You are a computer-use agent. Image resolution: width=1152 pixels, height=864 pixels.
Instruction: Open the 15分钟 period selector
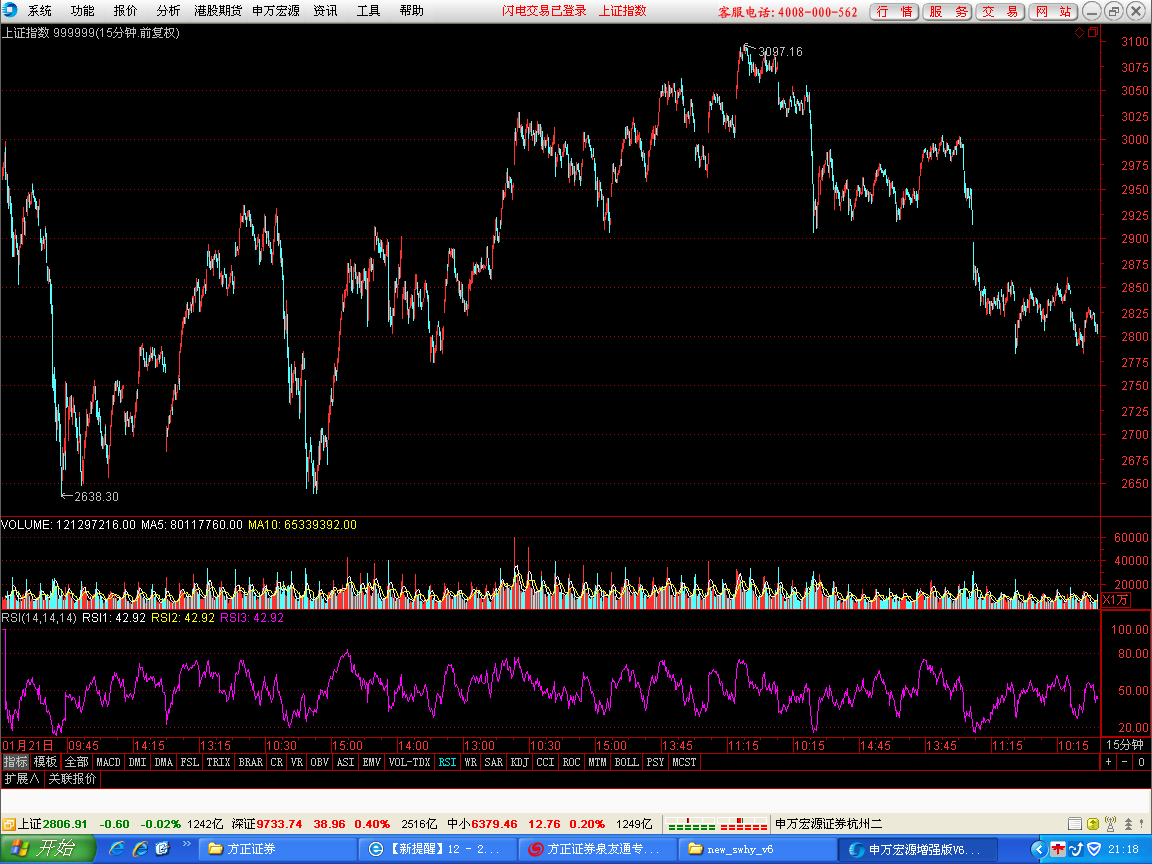coord(1125,745)
